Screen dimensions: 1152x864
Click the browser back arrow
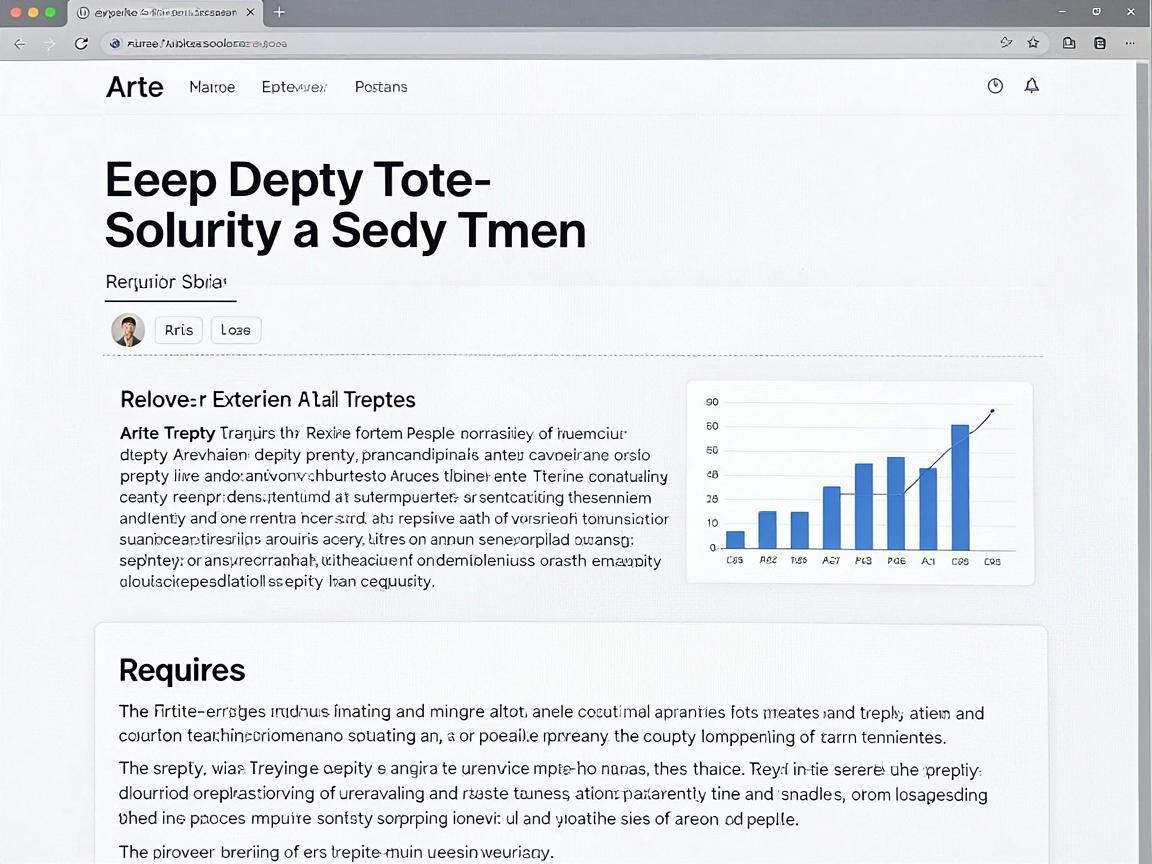coord(20,44)
